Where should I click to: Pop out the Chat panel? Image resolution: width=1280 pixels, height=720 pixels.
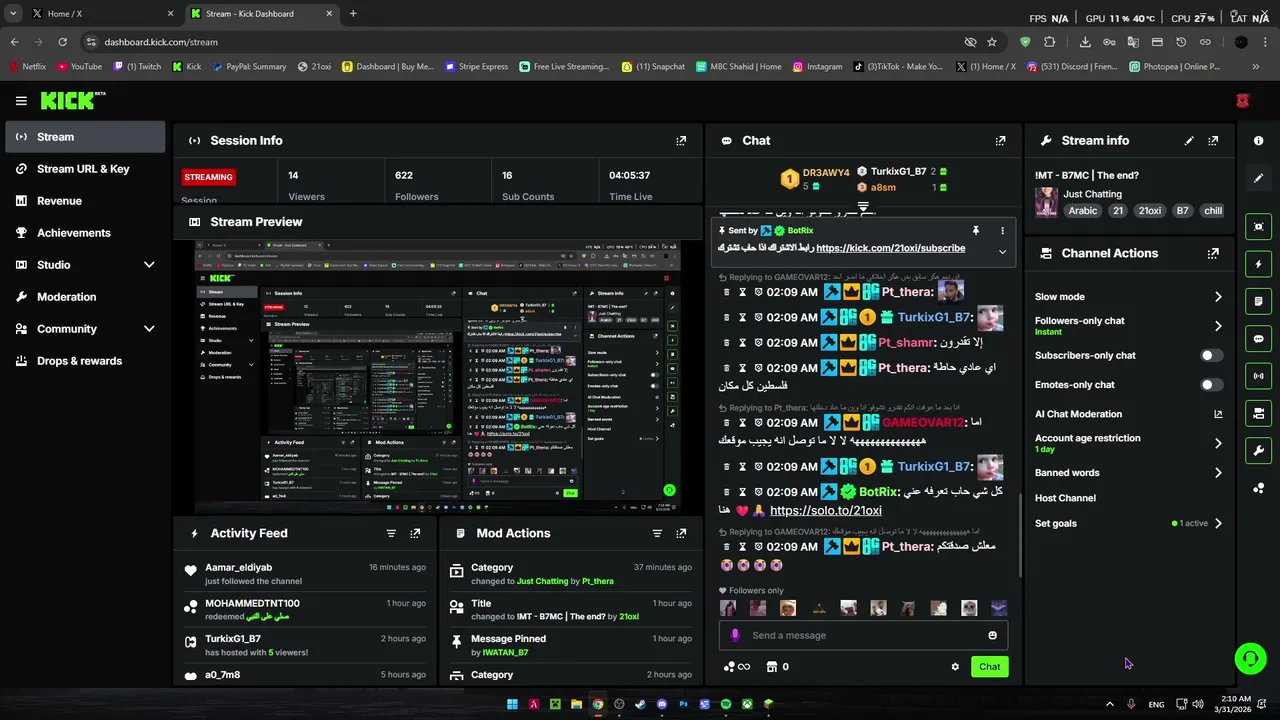coord(1000,141)
